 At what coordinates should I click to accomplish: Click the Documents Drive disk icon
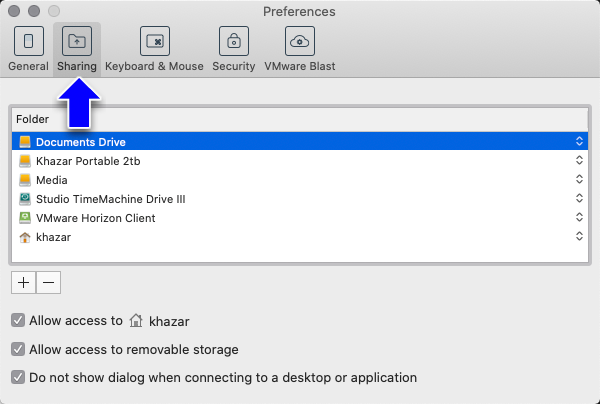(25, 142)
